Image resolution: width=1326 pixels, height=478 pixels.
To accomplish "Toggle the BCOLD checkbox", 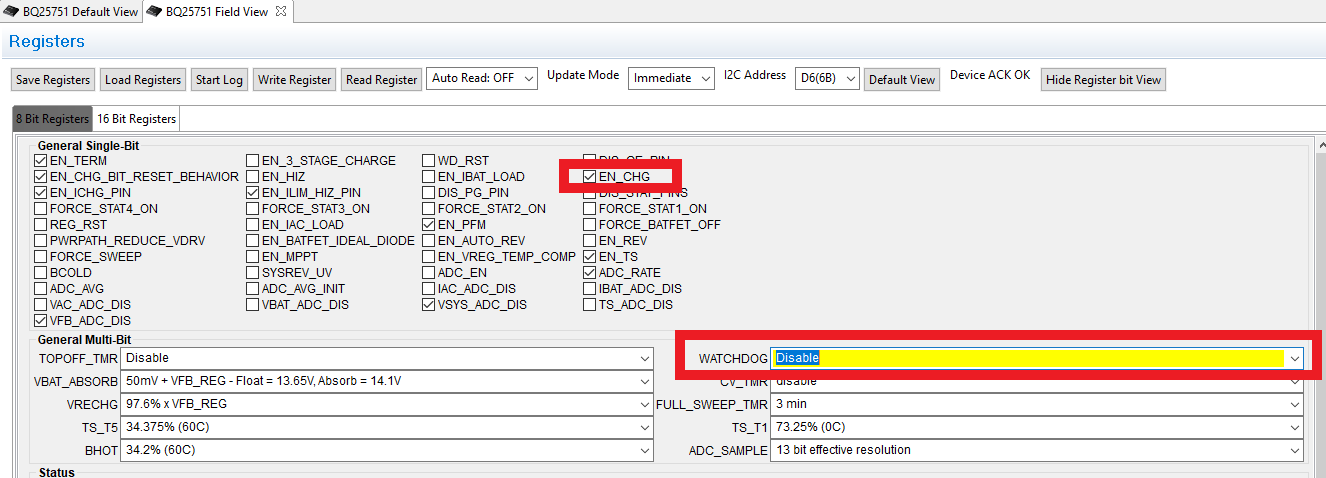I will pyautogui.click(x=41, y=273).
